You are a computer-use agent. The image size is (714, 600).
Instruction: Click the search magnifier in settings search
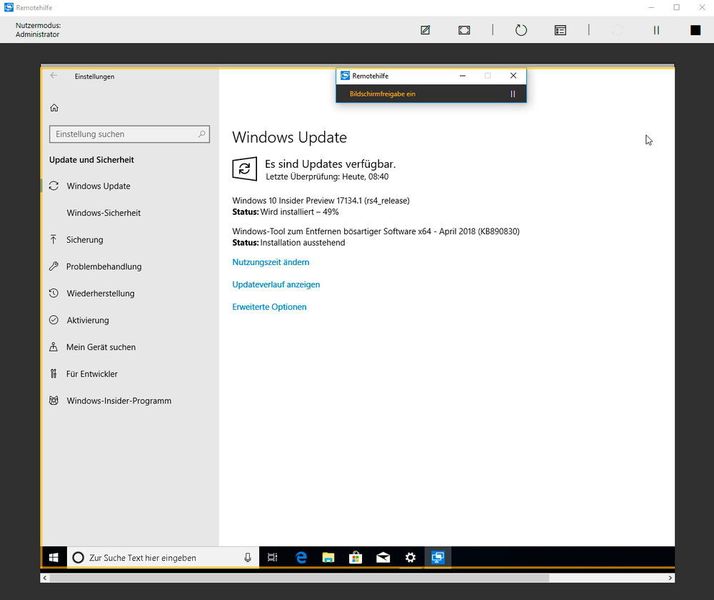click(x=202, y=134)
